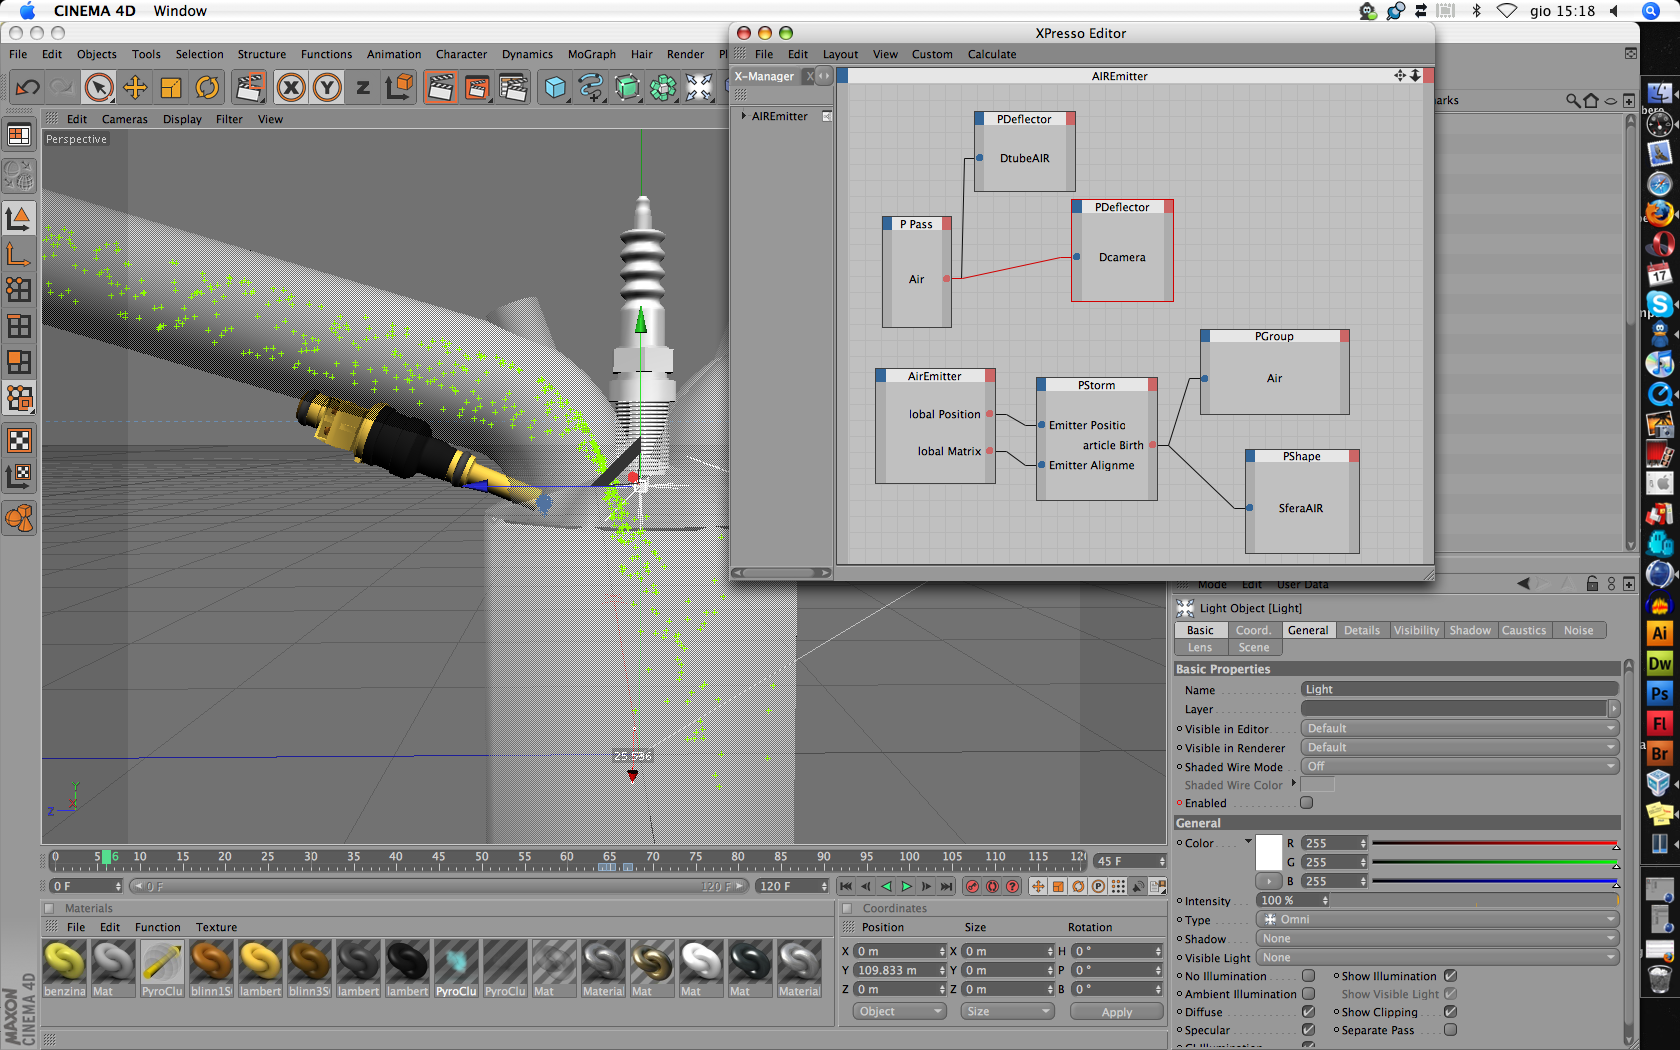Toggle the X axis lock icon
The height and width of the screenshot is (1050, 1680).
291,88
